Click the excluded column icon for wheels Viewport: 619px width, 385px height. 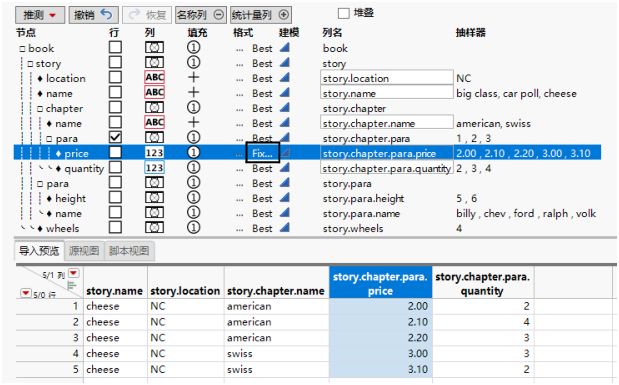click(154, 228)
